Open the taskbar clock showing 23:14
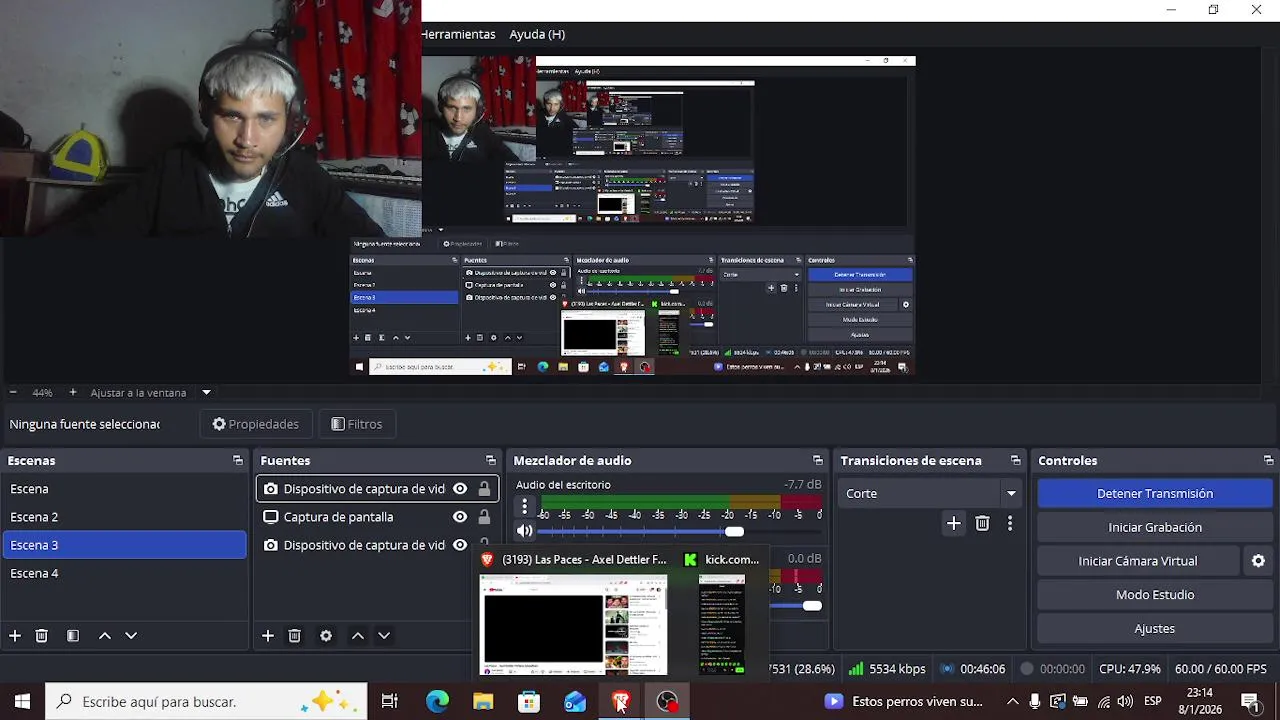This screenshot has height=720, width=1280. click(x=1199, y=702)
